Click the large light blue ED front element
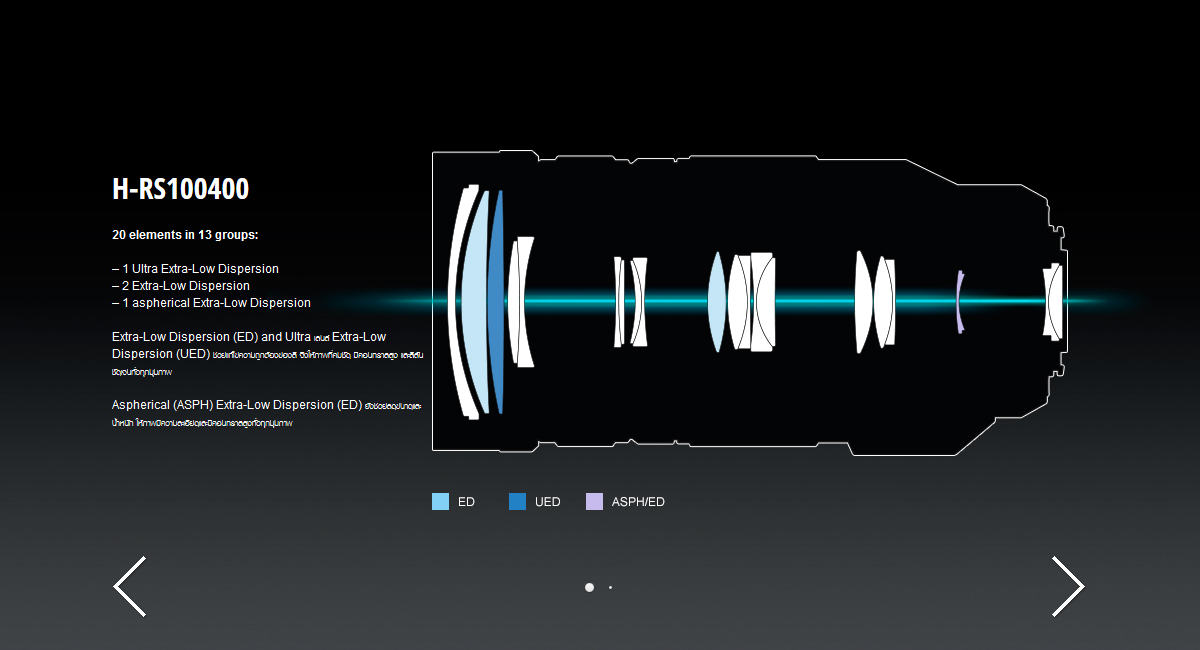 (x=474, y=300)
